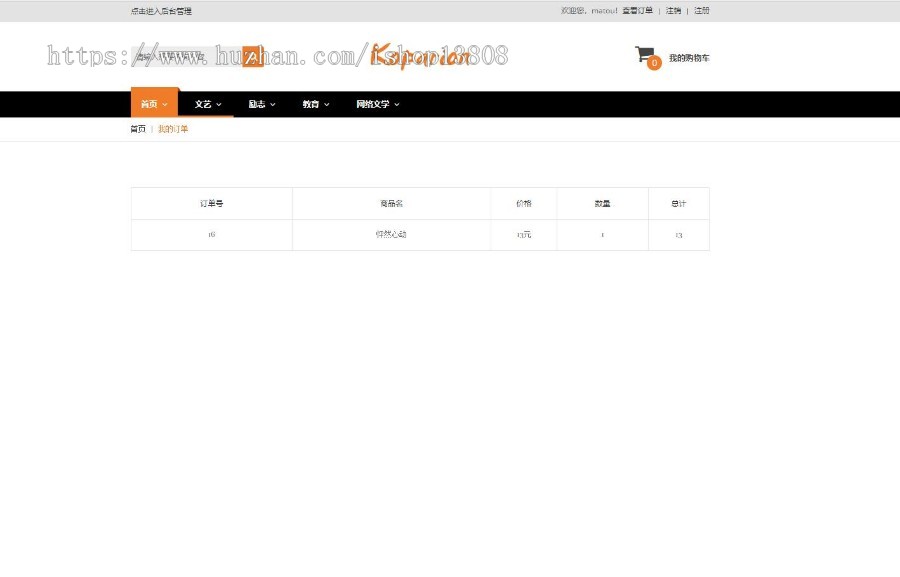Open the 教育 menu

click(315, 104)
